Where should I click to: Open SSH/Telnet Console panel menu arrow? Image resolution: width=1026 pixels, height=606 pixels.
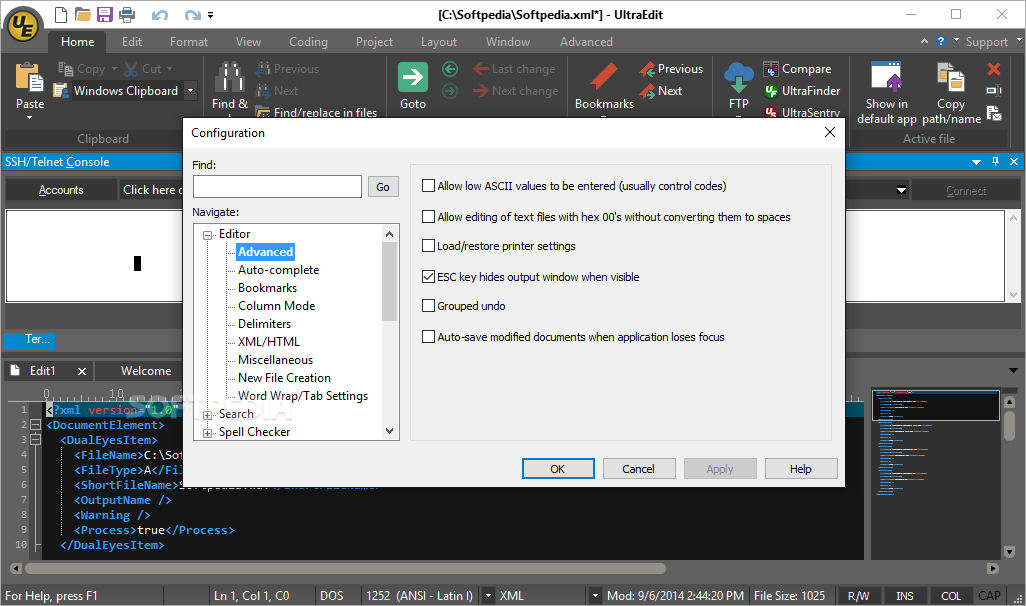coord(976,162)
